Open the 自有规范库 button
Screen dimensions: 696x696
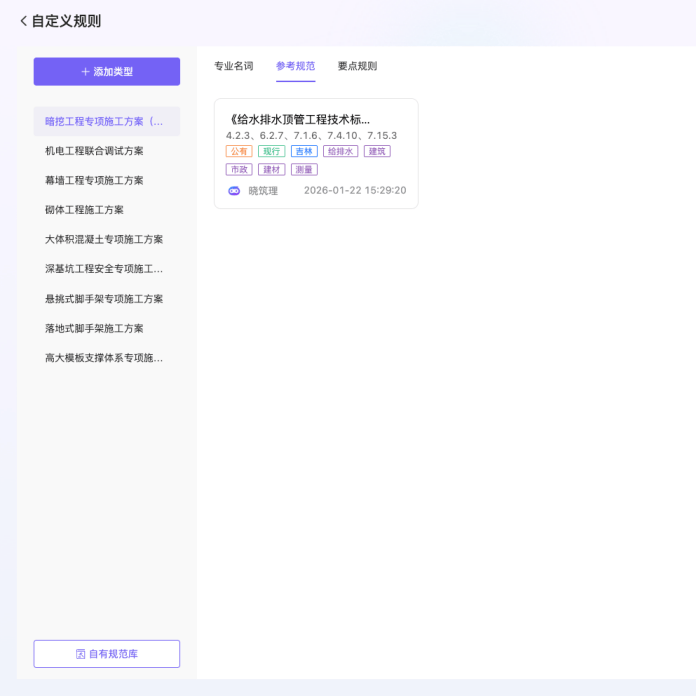107,654
